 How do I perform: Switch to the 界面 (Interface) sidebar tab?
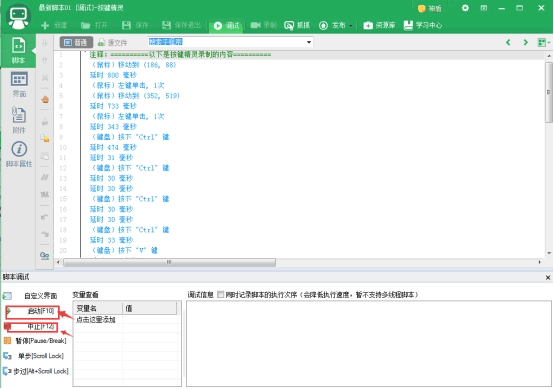19,84
